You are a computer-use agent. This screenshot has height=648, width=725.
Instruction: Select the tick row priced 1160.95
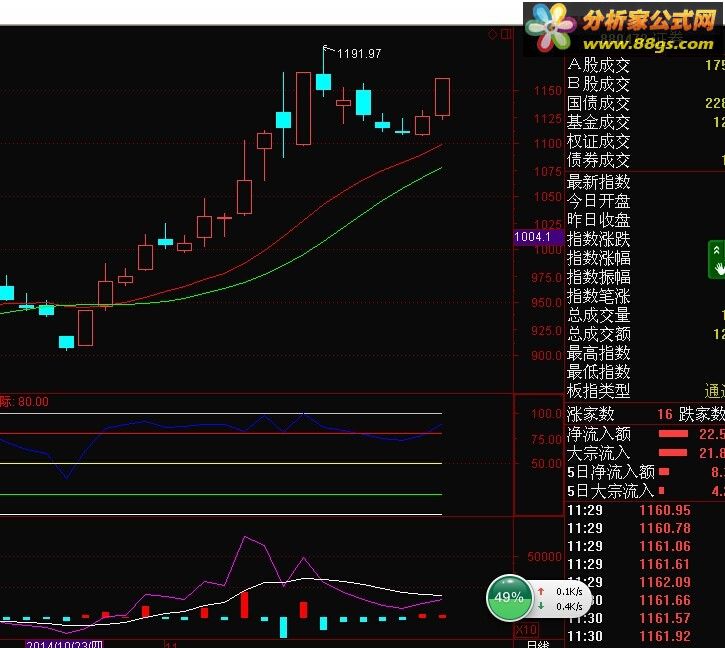point(645,510)
